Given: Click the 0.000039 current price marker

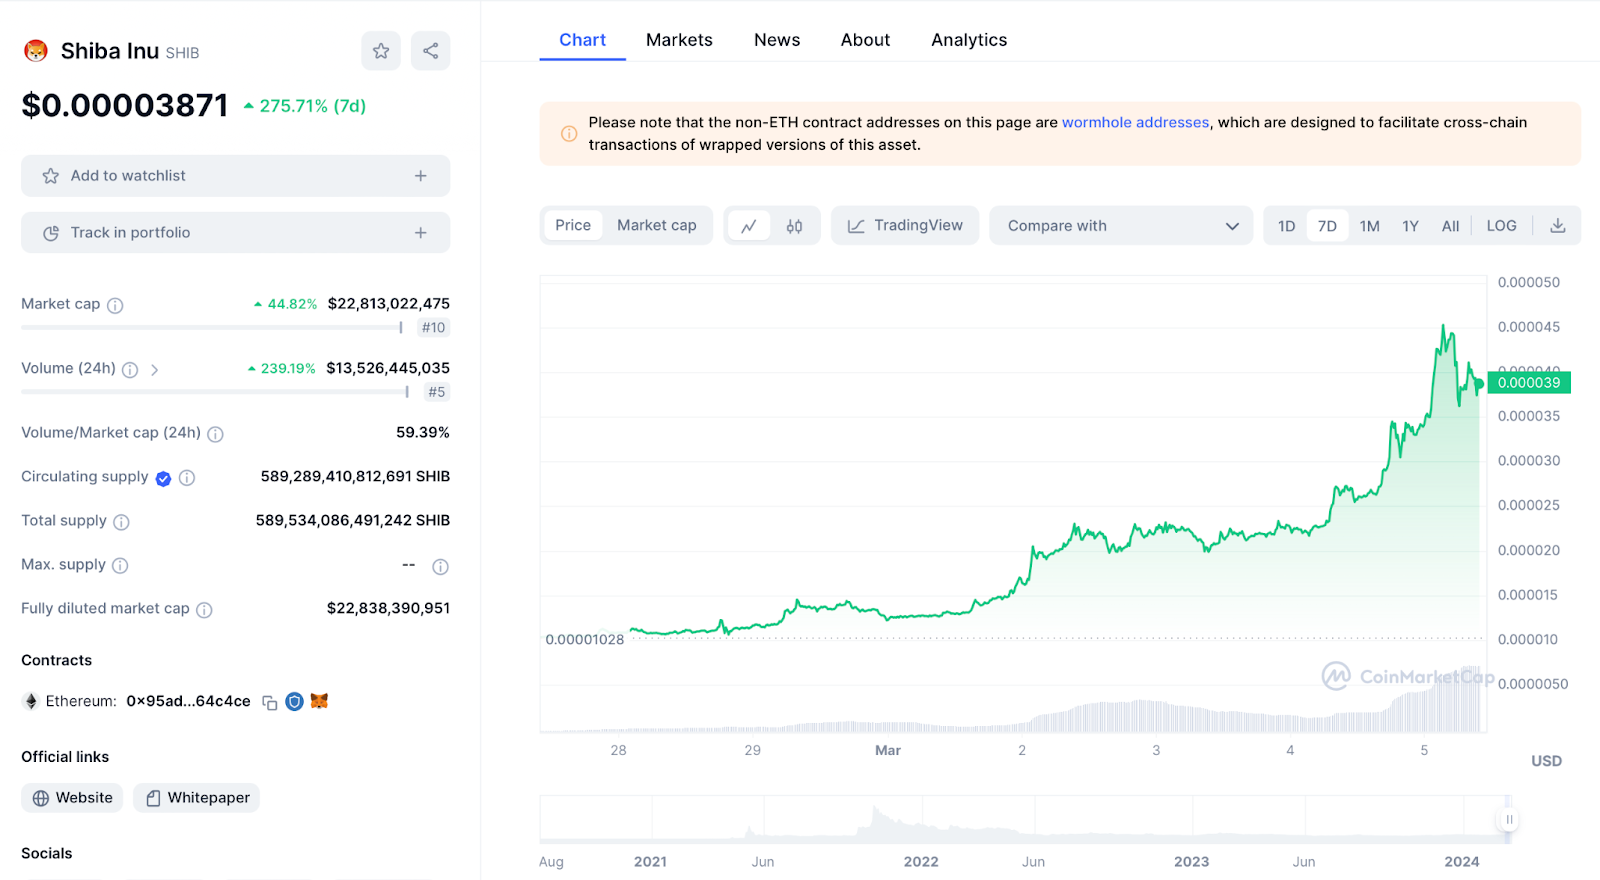Looking at the screenshot, I should click(x=1529, y=383).
